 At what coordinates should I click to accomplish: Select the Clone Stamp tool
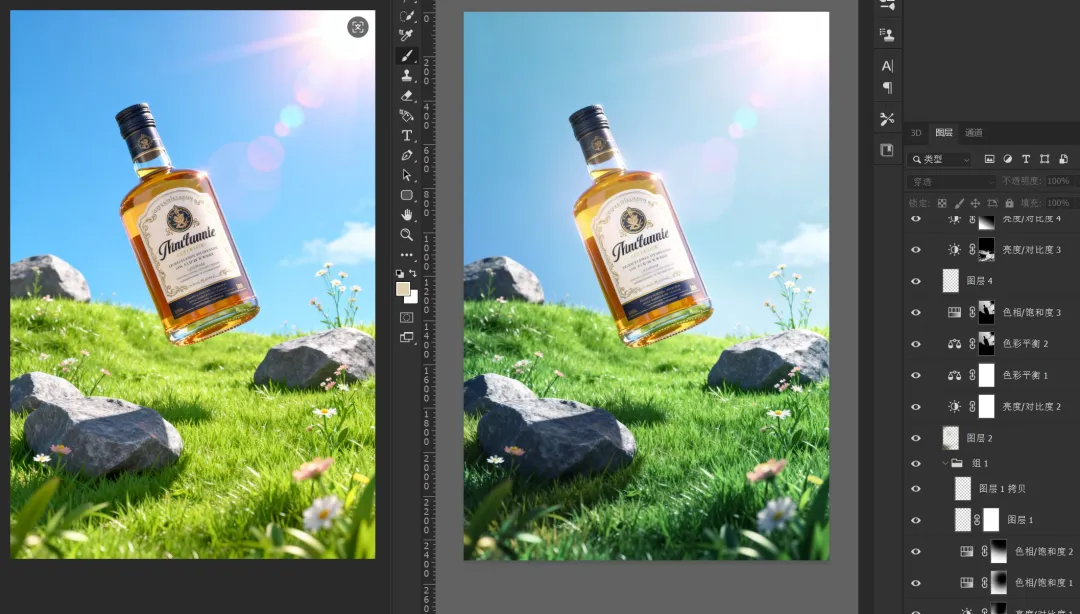[x=407, y=76]
